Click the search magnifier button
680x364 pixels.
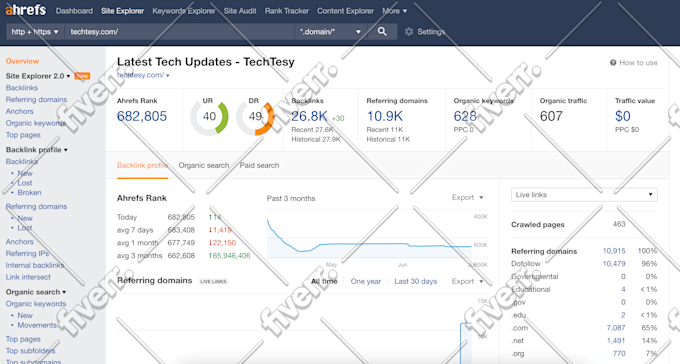point(382,32)
